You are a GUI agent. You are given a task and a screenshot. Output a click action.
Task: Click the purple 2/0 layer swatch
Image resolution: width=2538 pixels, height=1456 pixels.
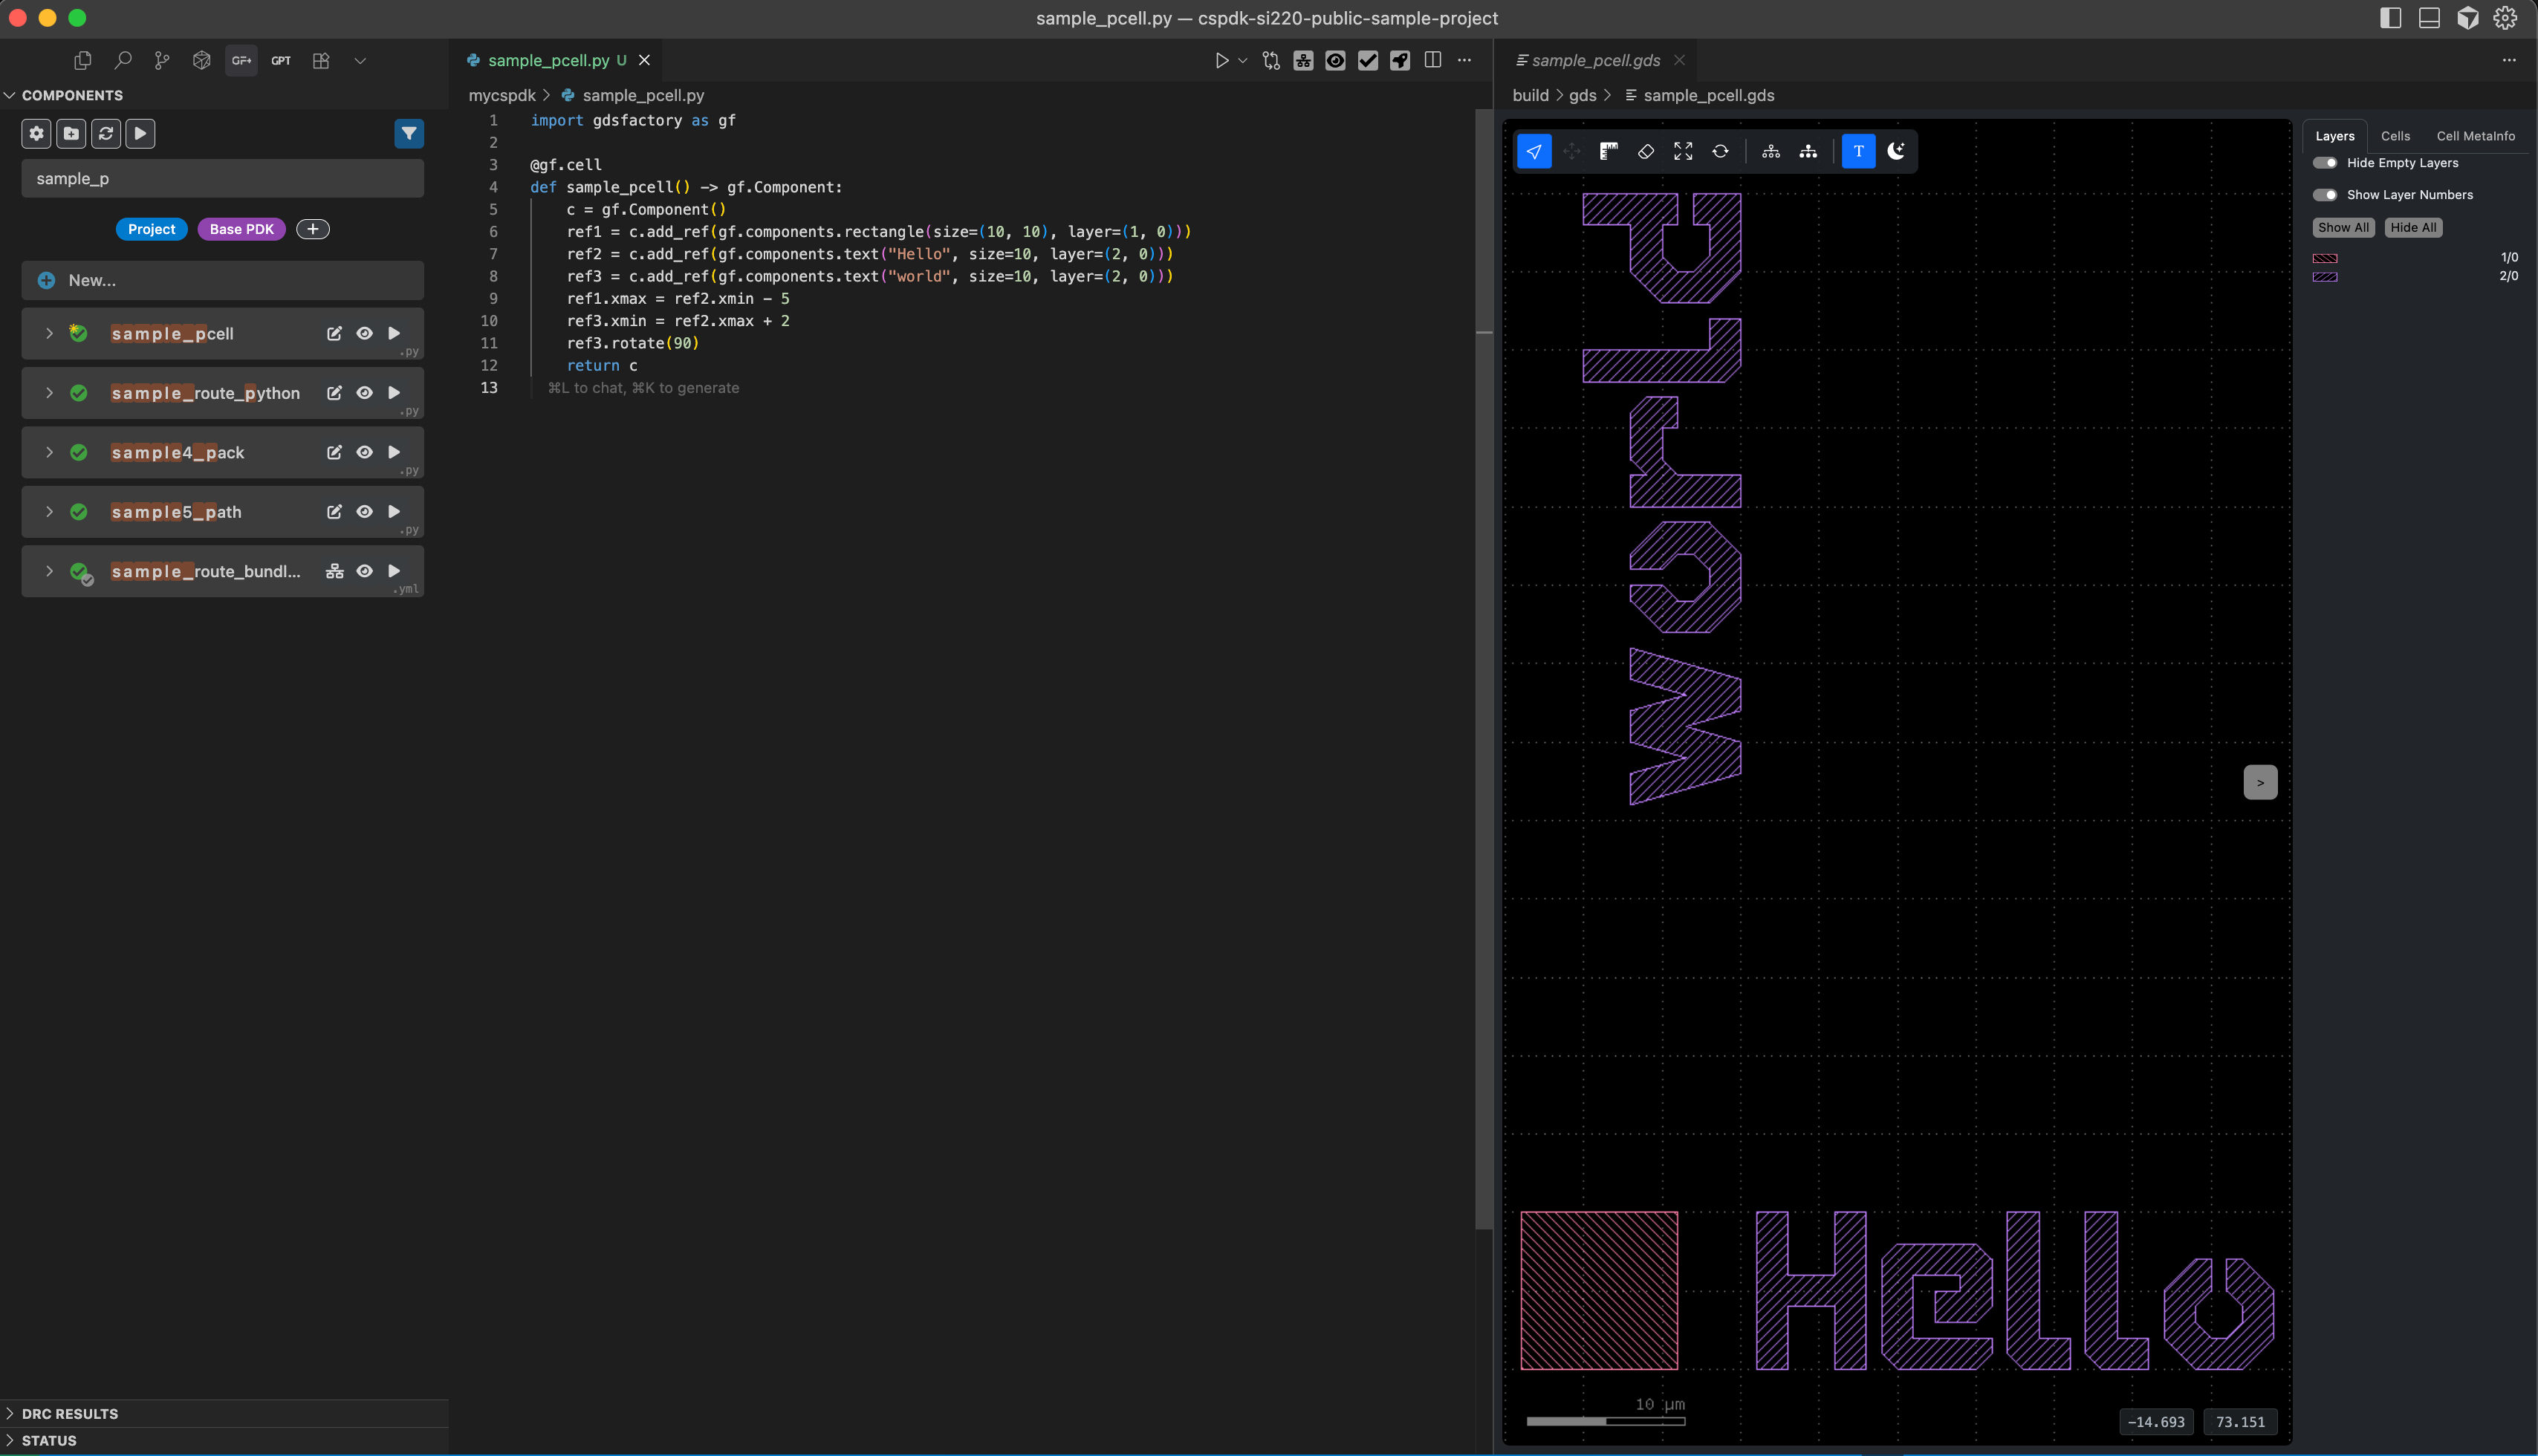2324,277
